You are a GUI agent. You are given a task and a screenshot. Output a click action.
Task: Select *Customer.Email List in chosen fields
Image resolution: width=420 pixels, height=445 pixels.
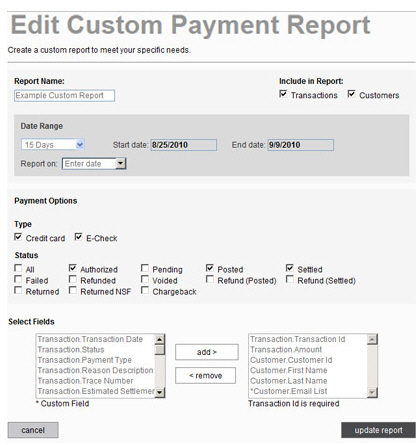point(308,391)
